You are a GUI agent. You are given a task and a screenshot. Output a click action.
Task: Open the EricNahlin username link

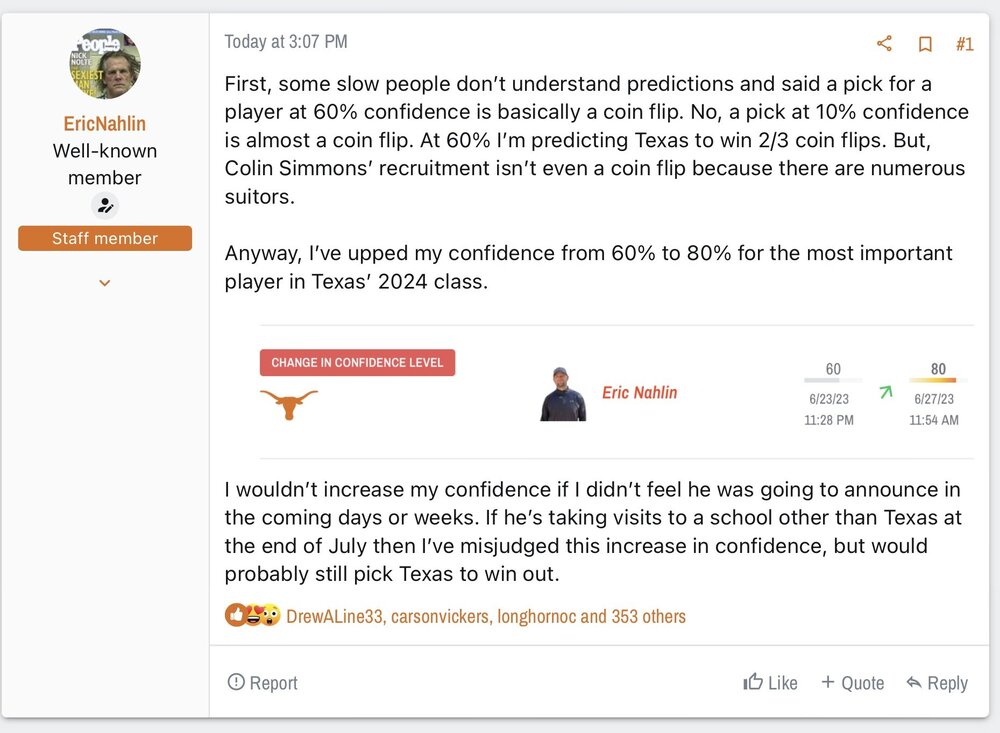click(105, 123)
